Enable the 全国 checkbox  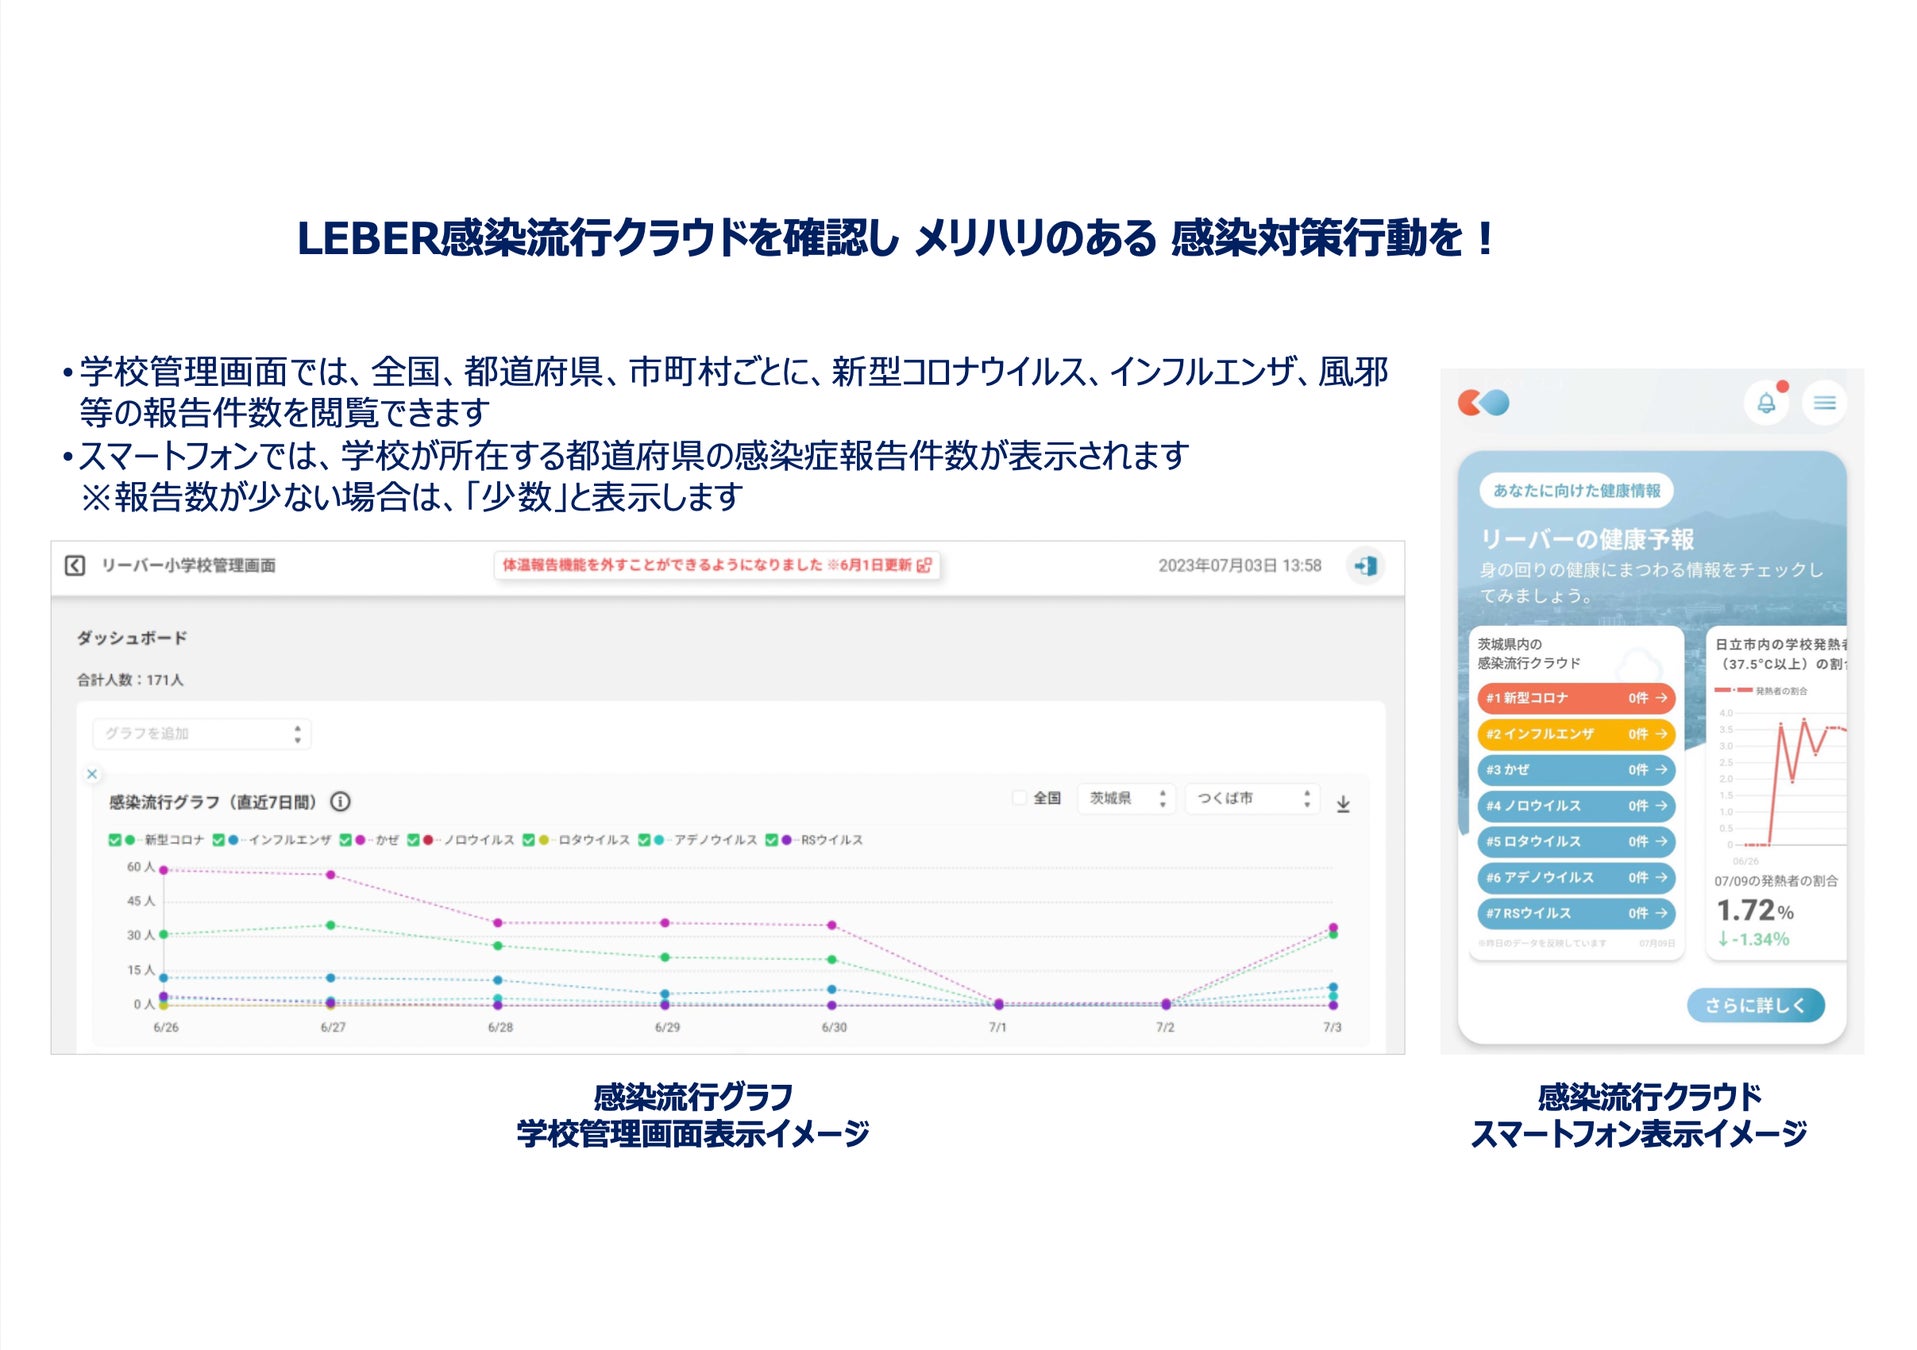tap(1019, 798)
